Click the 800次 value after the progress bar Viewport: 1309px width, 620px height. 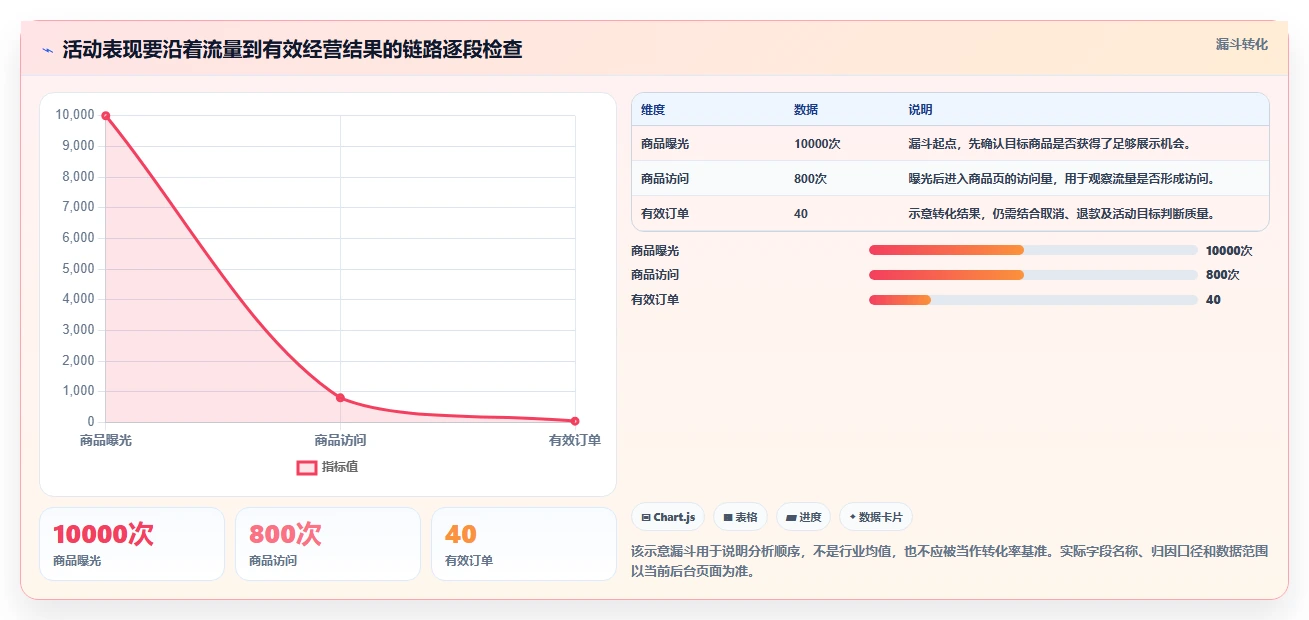pyautogui.click(x=1222, y=275)
